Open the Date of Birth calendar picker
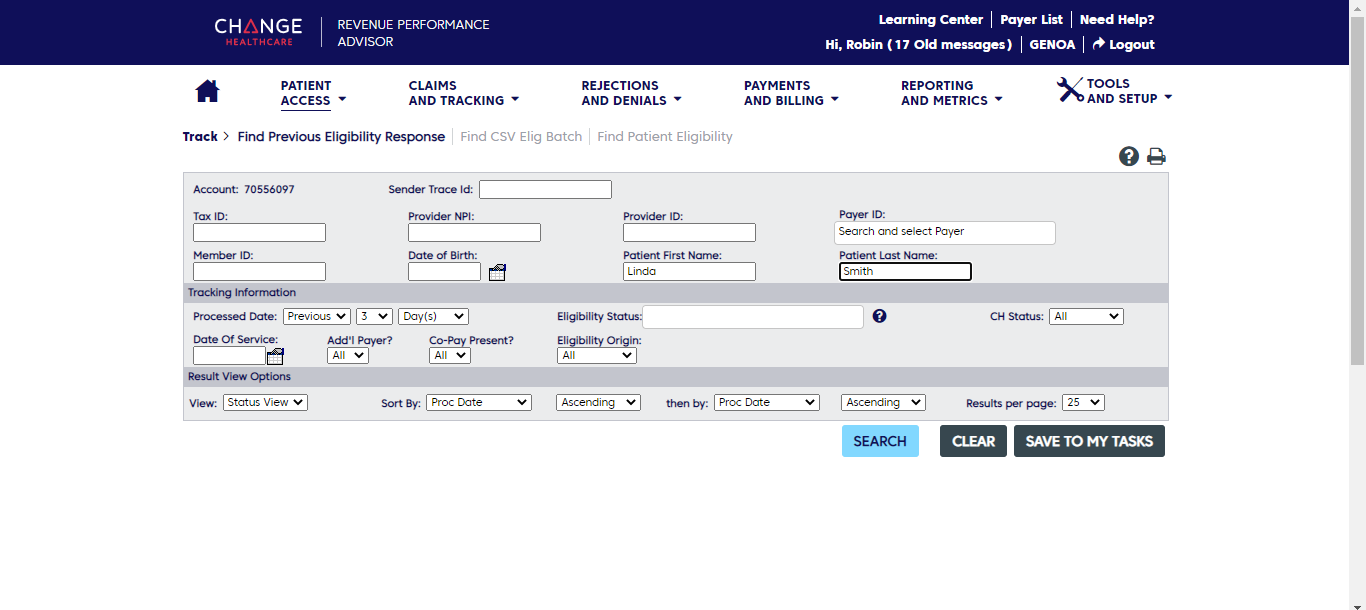 (x=497, y=272)
